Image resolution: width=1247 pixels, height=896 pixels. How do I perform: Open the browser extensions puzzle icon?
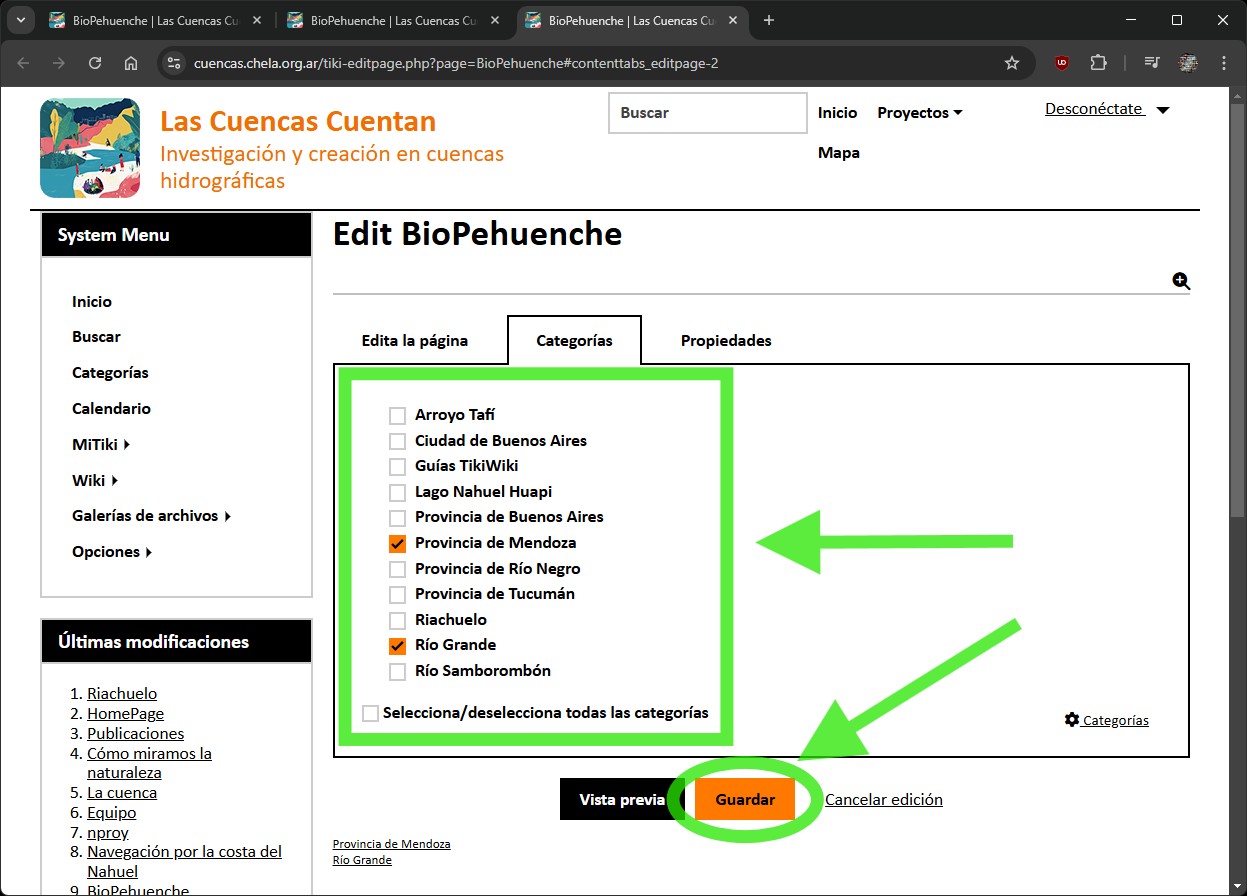[x=1098, y=63]
